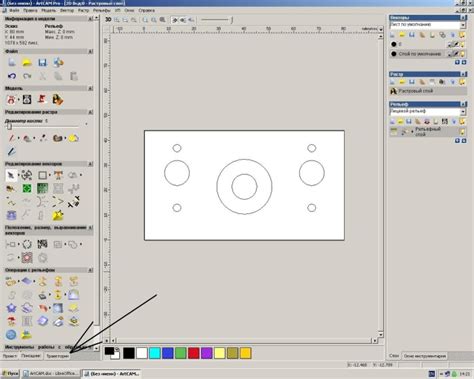Viewport: 474px width, 379px height.
Task: Click the undo arrow icon
Action: point(12,76)
